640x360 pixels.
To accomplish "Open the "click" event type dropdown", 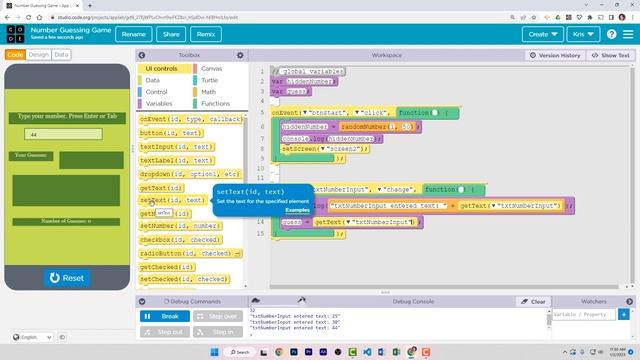I will (x=357, y=113).
